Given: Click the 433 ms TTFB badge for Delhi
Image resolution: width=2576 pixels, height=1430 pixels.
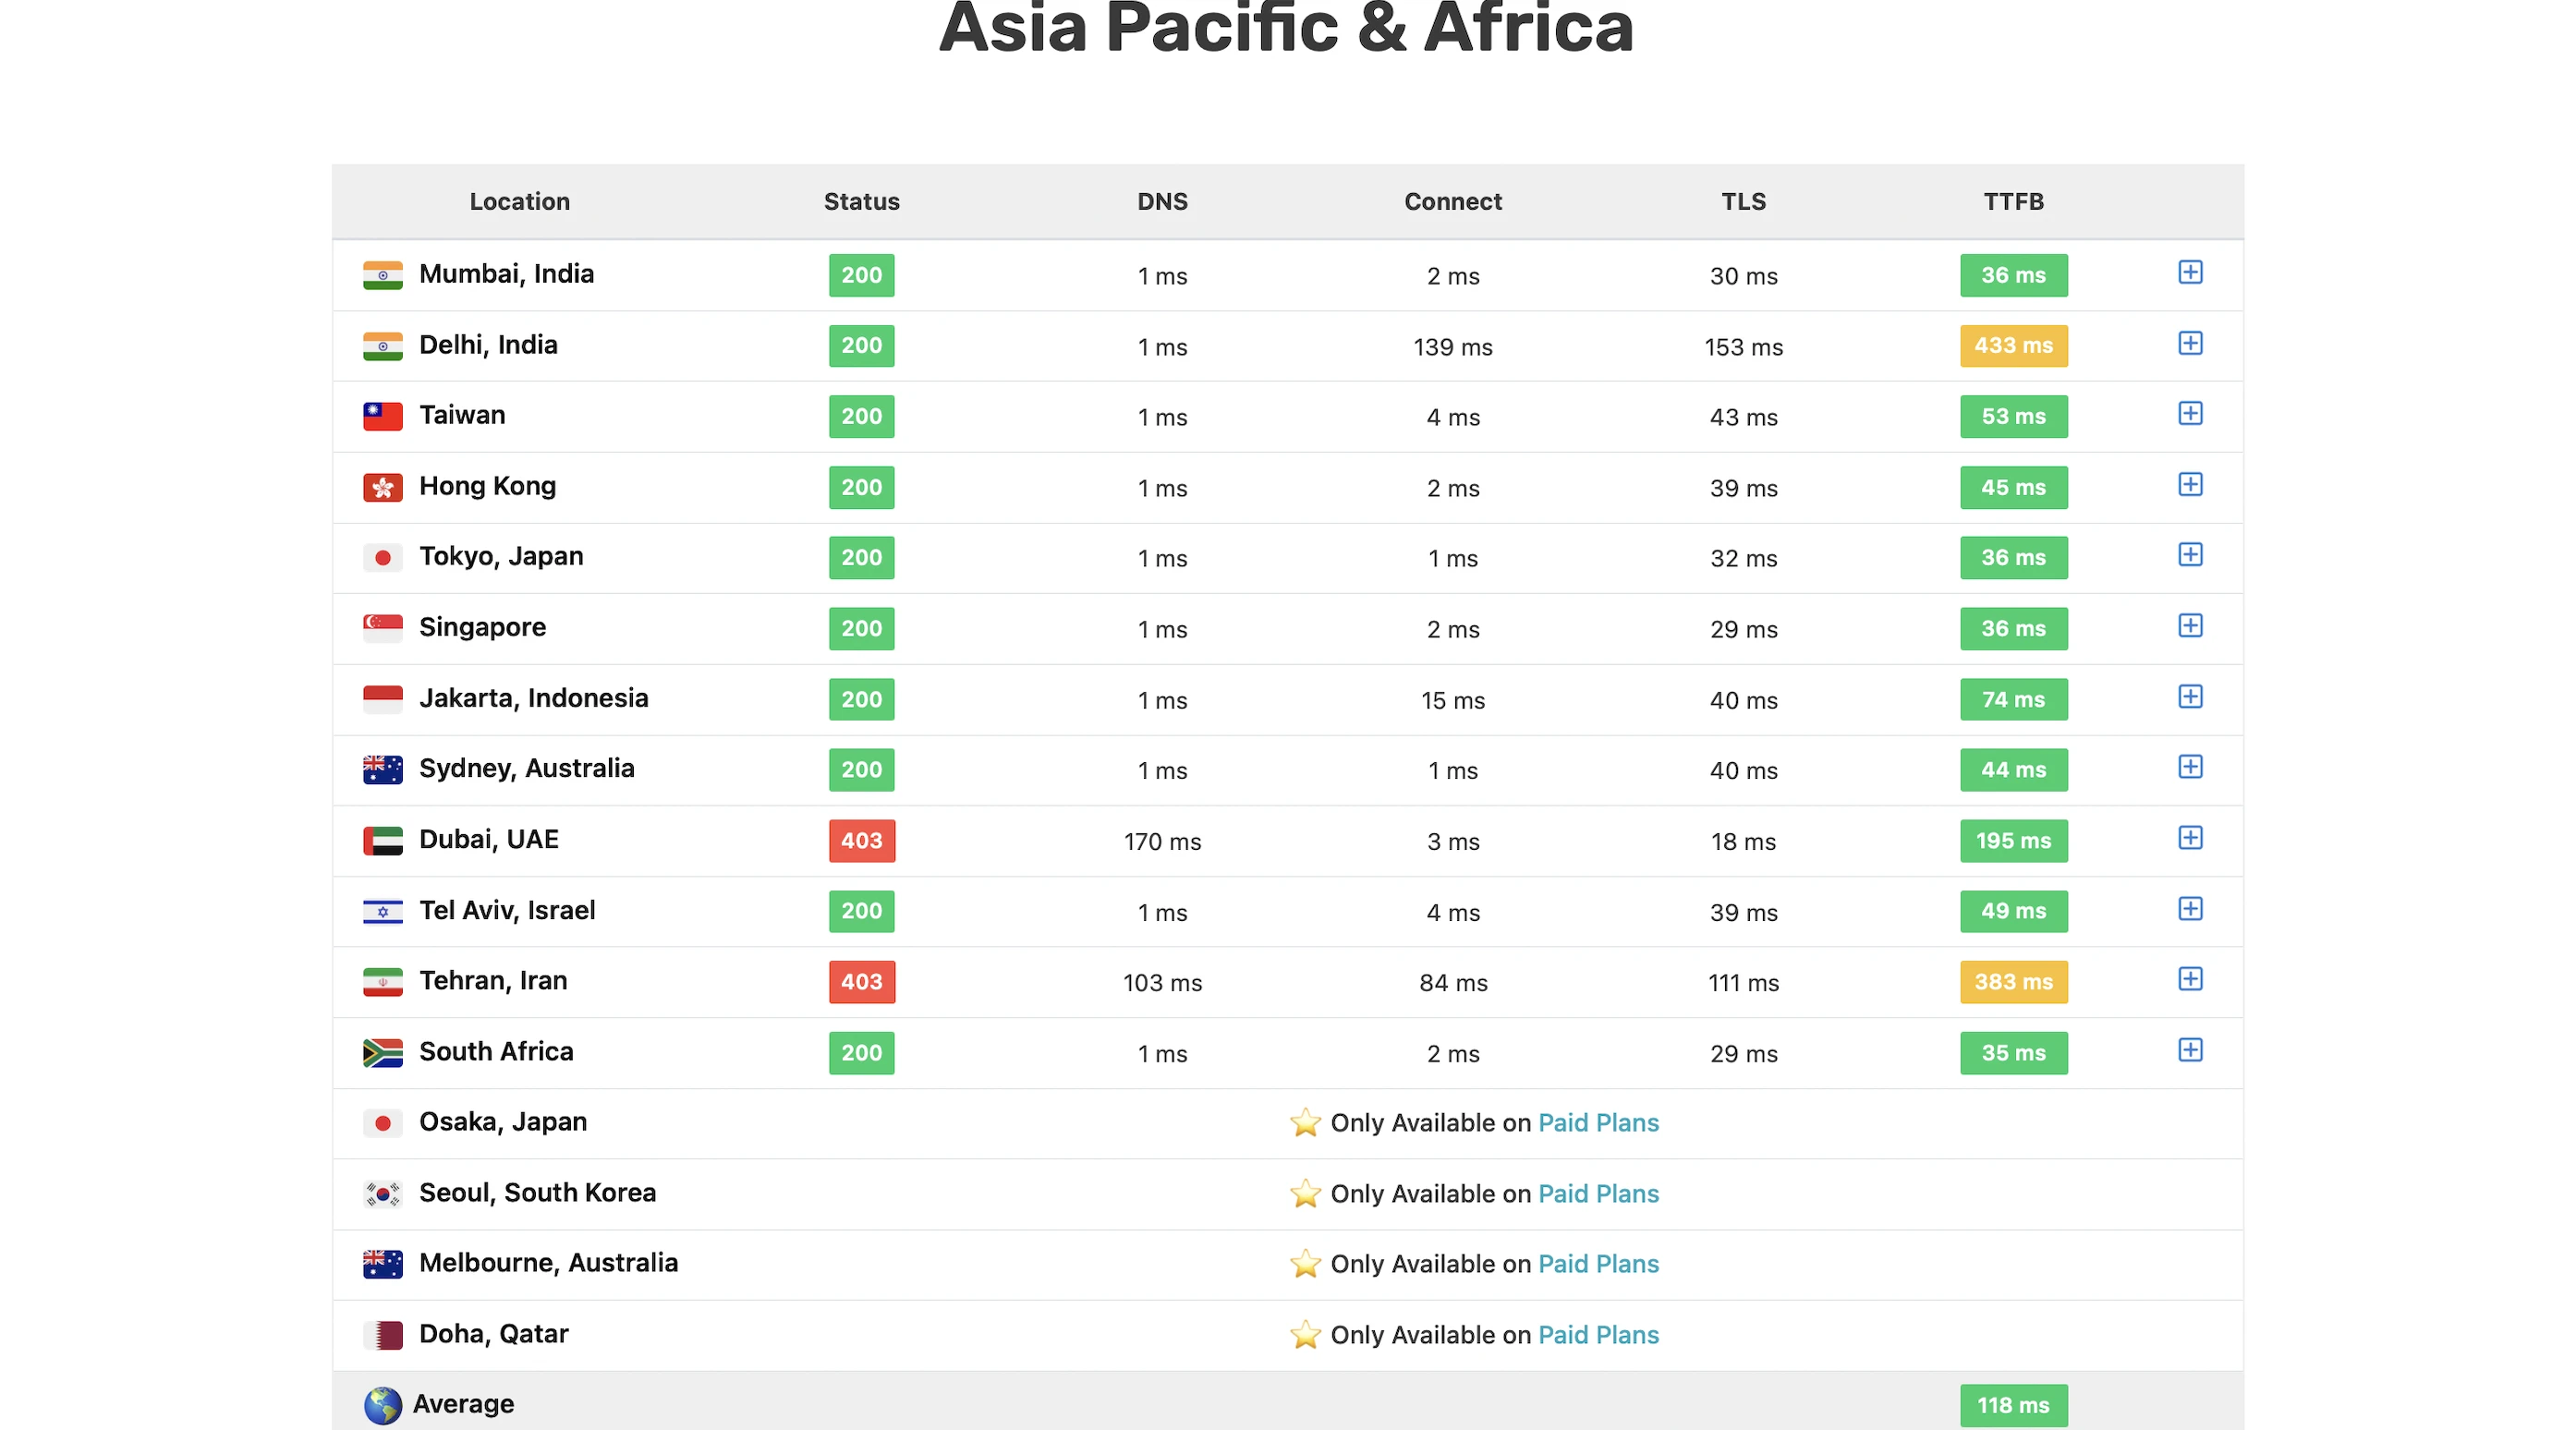Looking at the screenshot, I should (x=2012, y=346).
